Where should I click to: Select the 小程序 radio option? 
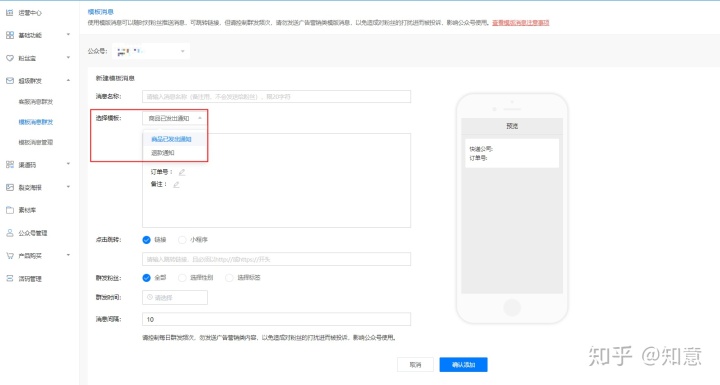[182, 240]
